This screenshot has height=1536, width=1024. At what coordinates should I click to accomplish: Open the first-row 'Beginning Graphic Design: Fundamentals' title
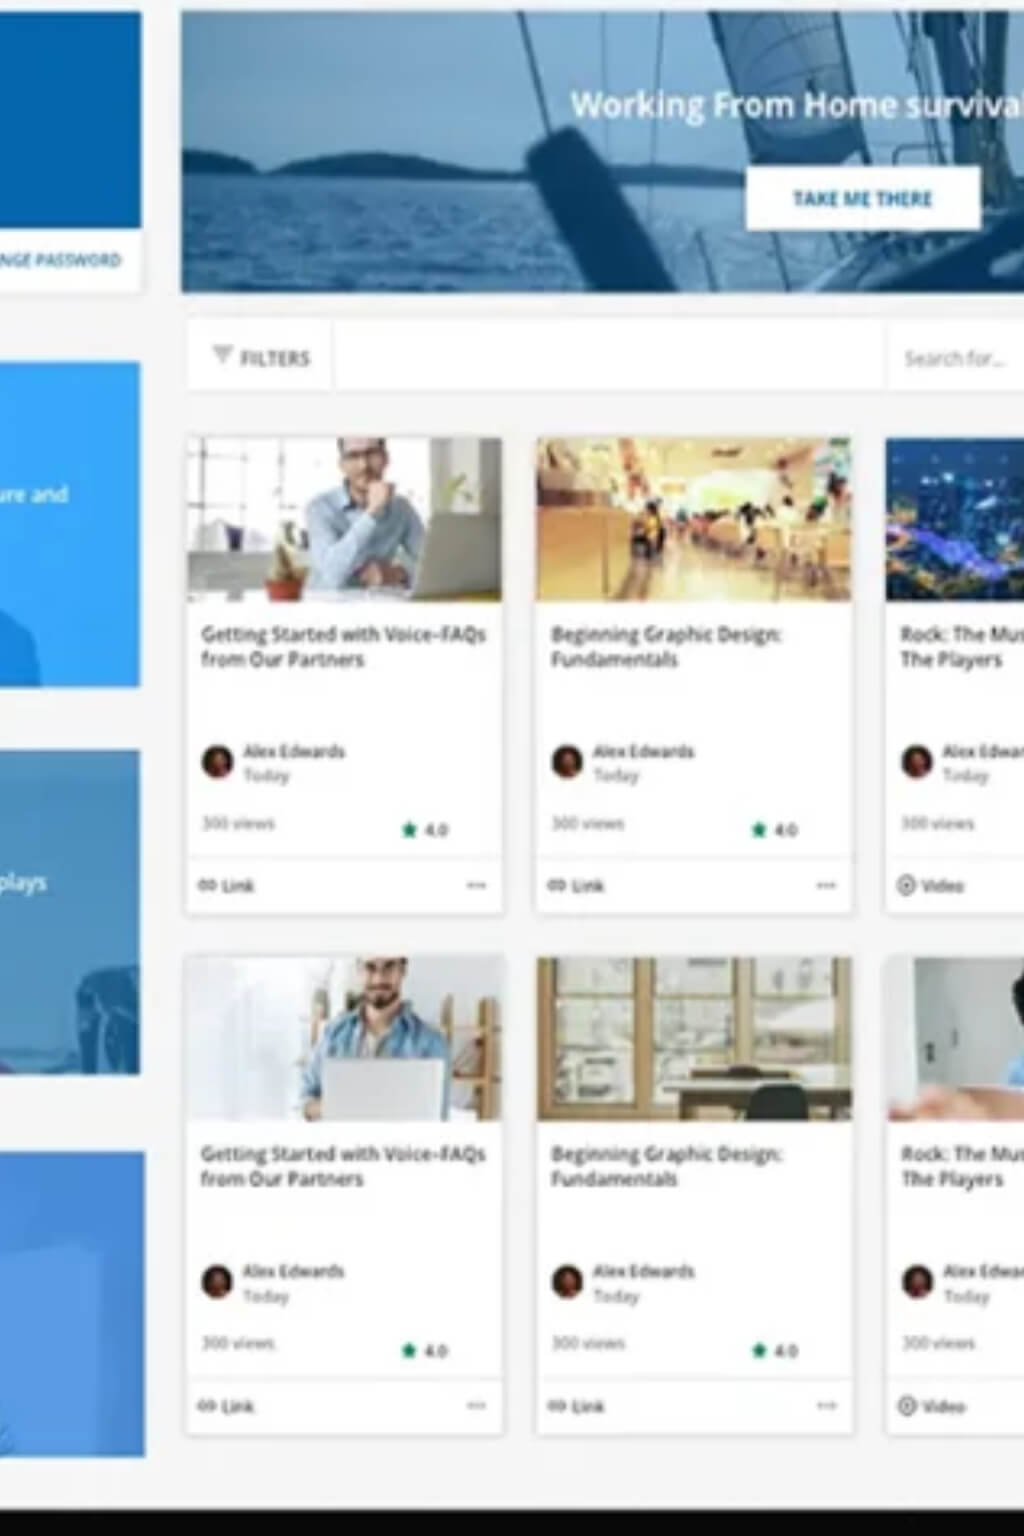(x=666, y=646)
